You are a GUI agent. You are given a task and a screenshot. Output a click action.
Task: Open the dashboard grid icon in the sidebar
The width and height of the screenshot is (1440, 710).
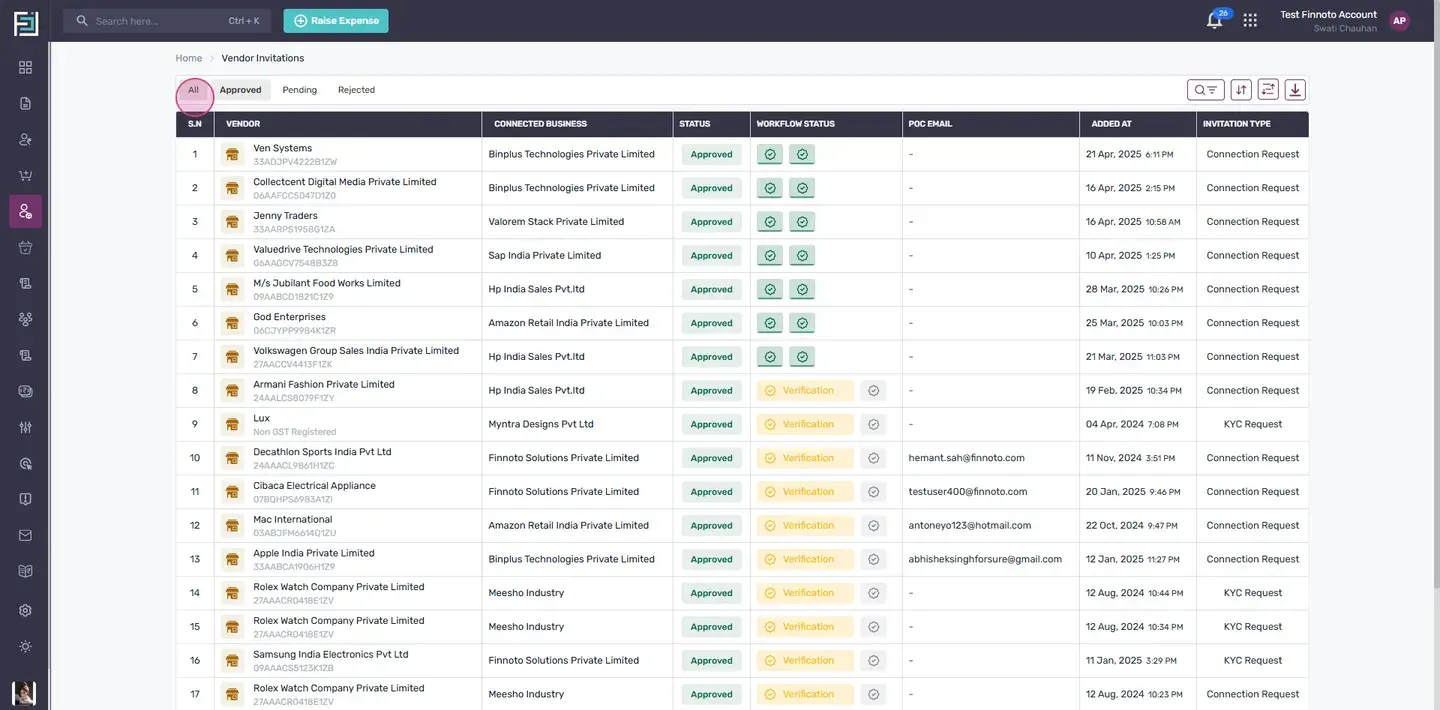(x=25, y=67)
